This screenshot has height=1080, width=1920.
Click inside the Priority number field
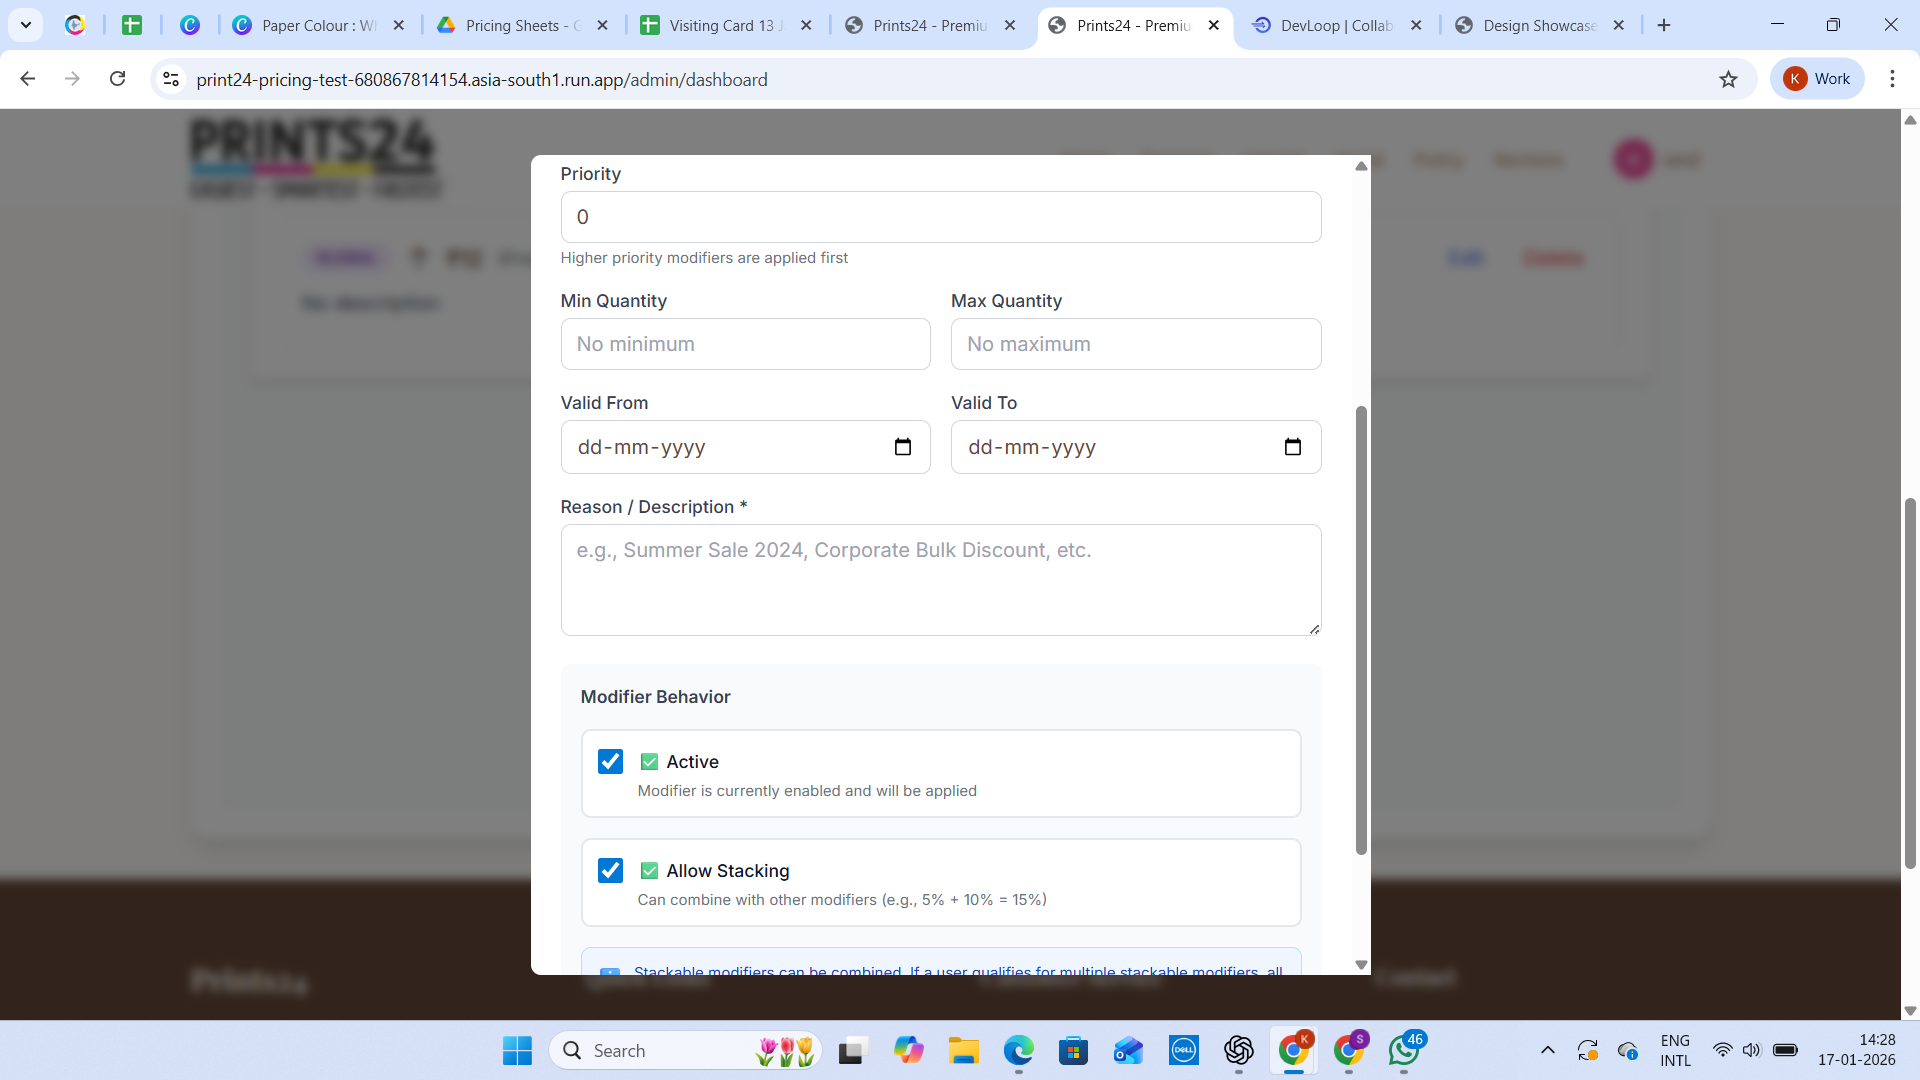(941, 217)
